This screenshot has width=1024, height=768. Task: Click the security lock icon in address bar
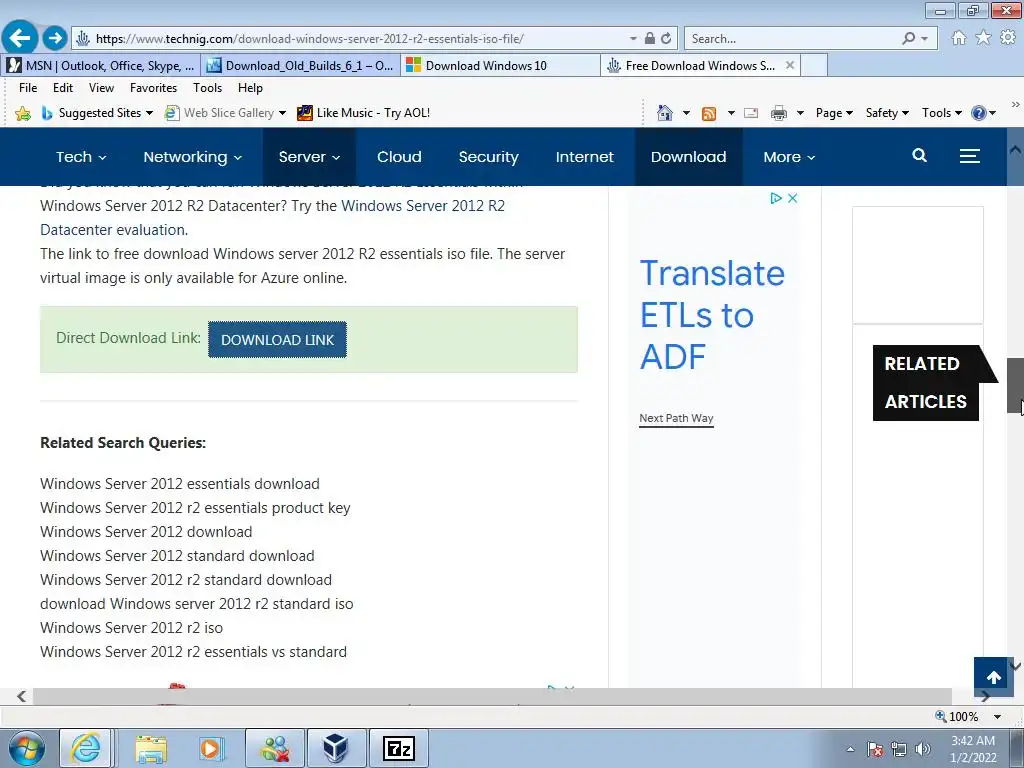click(x=650, y=39)
